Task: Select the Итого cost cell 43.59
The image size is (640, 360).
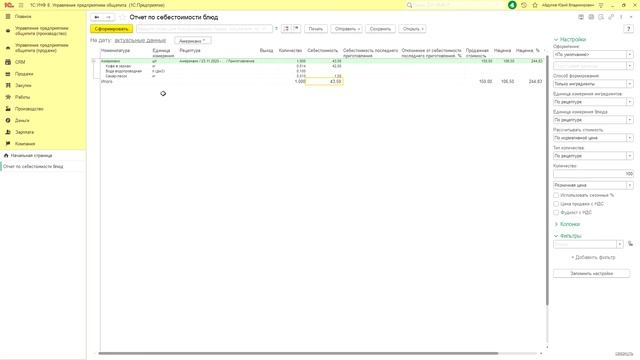Action: coord(324,82)
